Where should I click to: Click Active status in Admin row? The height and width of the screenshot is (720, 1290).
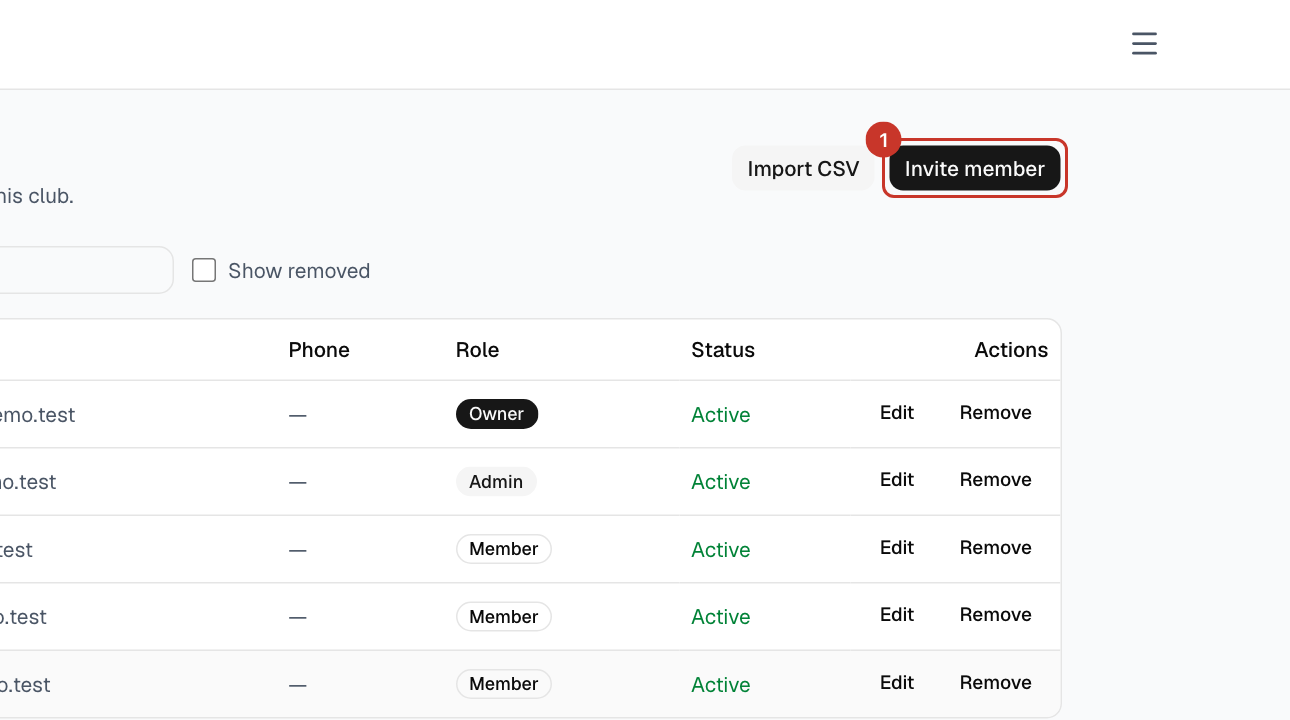click(721, 482)
